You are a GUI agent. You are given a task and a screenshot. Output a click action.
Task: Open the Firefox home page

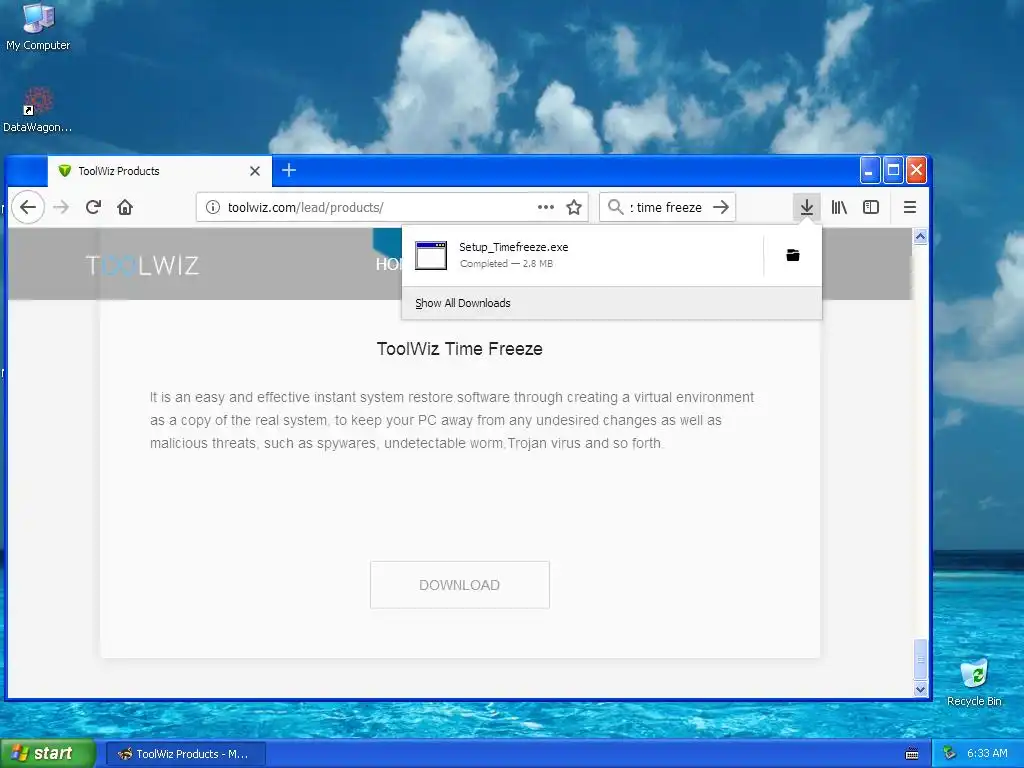[x=125, y=207]
